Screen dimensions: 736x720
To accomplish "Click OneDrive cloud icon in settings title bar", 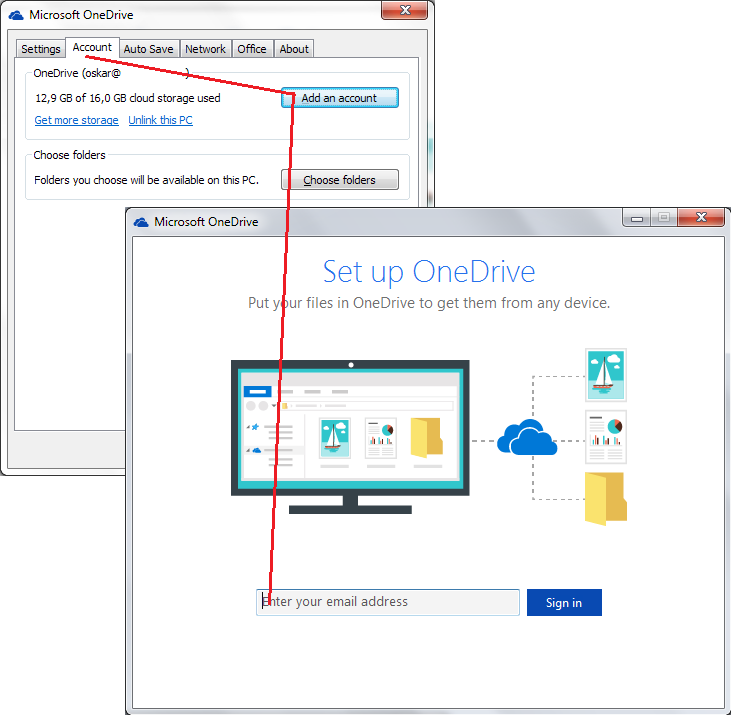I will [x=16, y=15].
